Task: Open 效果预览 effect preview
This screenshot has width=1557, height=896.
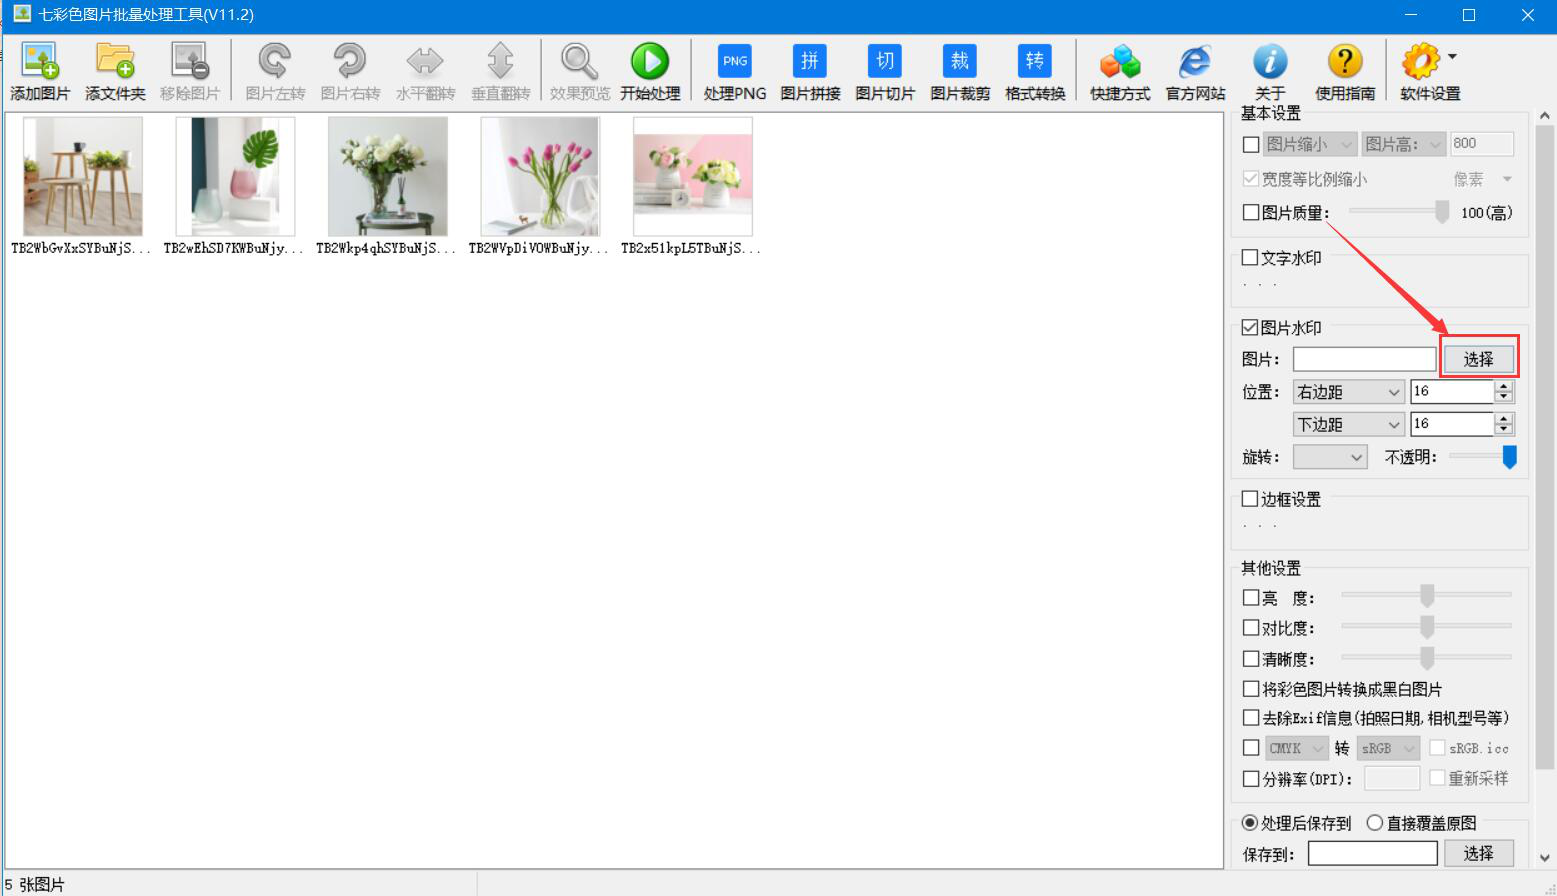Action: click(x=580, y=71)
